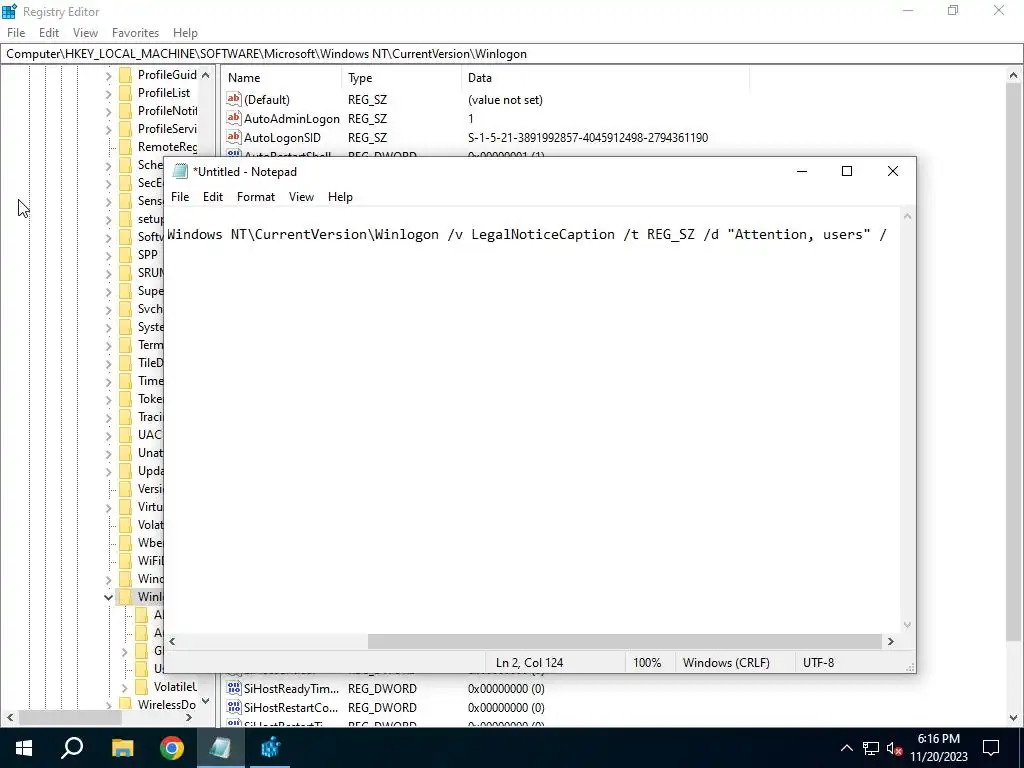Open Registry Editor Favorites menu
Image resolution: width=1024 pixels, height=768 pixels.
[135, 33]
